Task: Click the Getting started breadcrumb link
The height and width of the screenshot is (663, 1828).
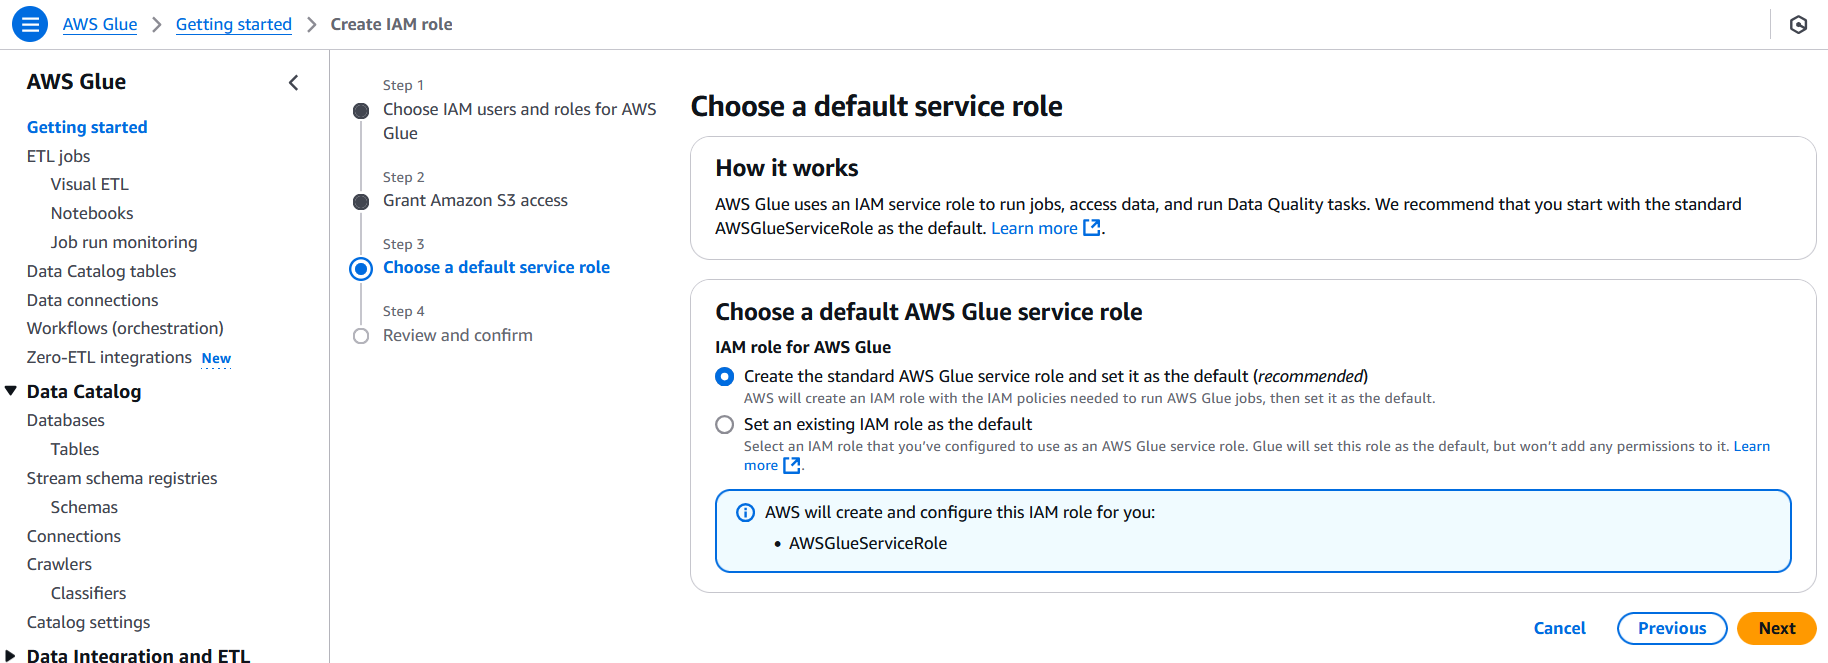Action: (x=234, y=24)
